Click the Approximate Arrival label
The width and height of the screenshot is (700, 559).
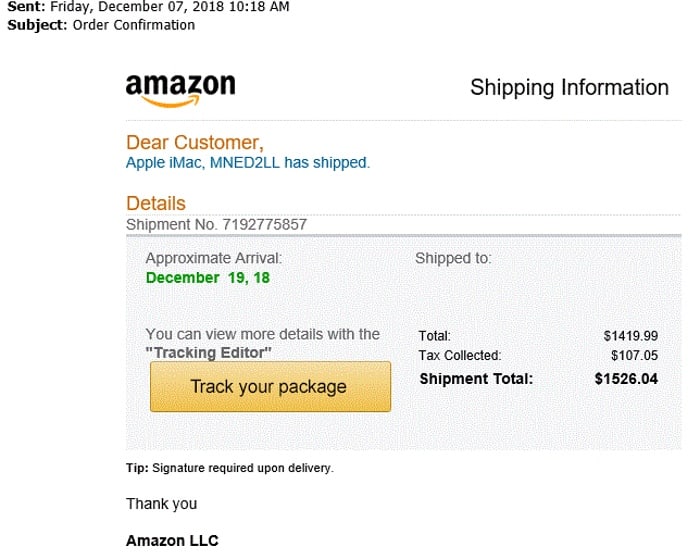213,258
